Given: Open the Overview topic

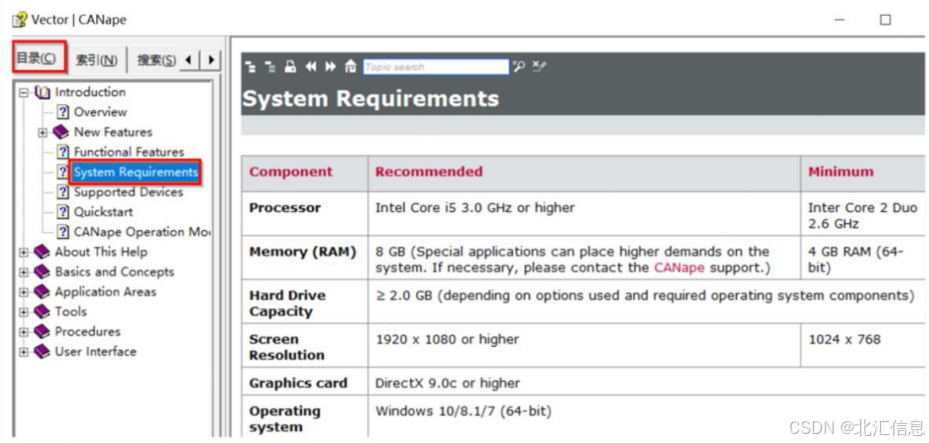Looking at the screenshot, I should tap(100, 112).
